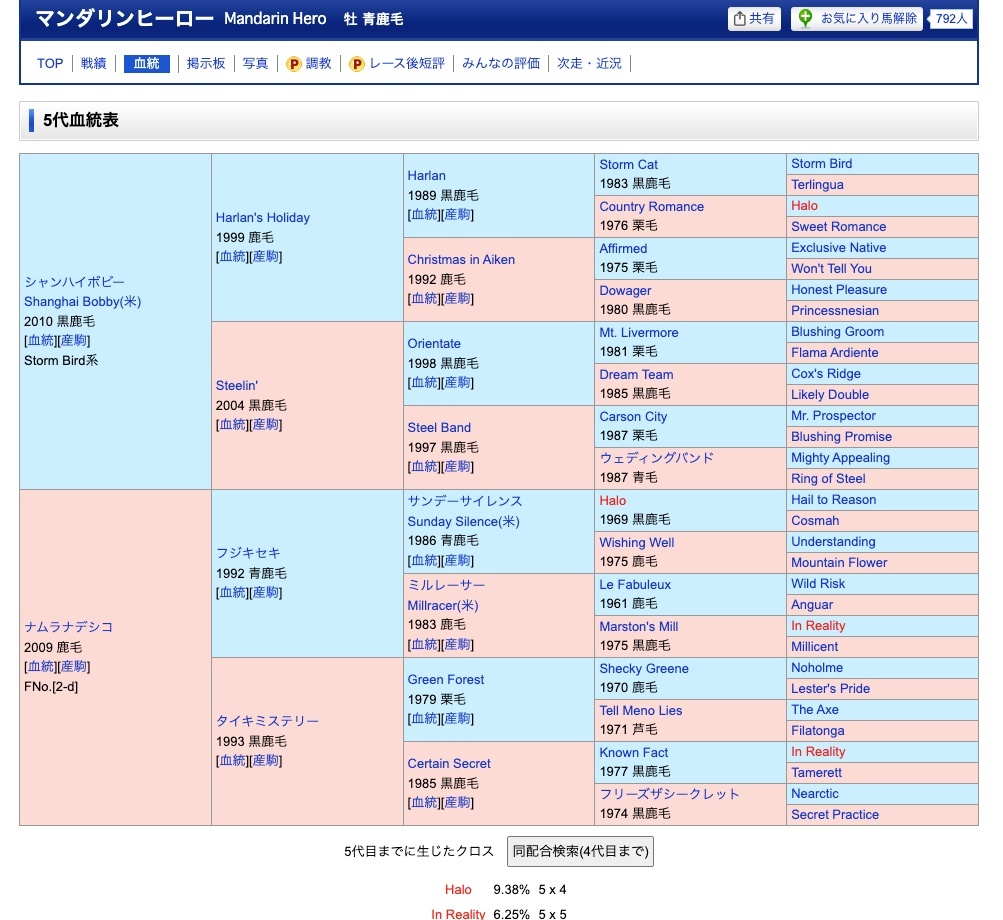Open the Affirmed link
This screenshot has height=920, width=1003.
[x=623, y=248]
